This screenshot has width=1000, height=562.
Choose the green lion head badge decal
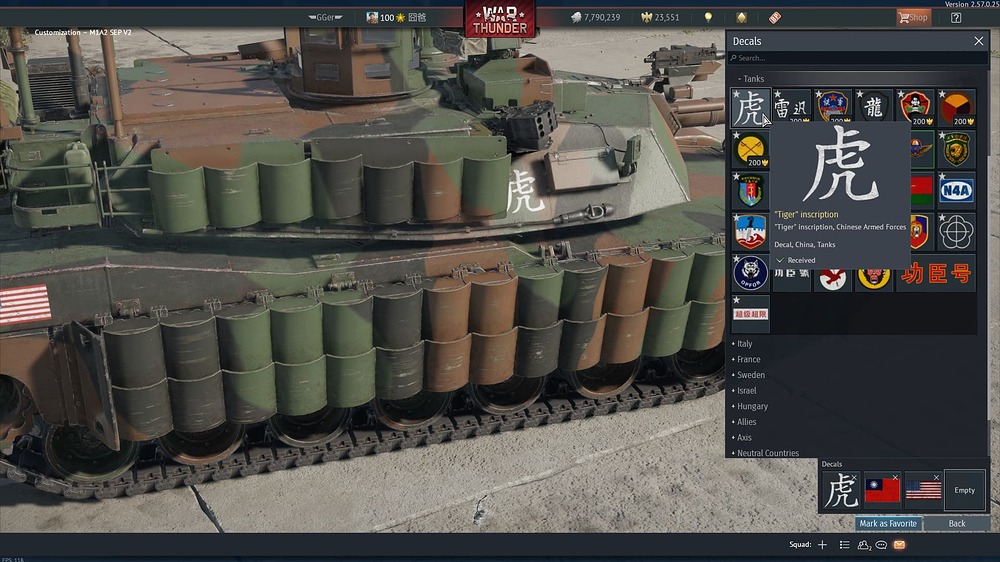[x=957, y=149]
